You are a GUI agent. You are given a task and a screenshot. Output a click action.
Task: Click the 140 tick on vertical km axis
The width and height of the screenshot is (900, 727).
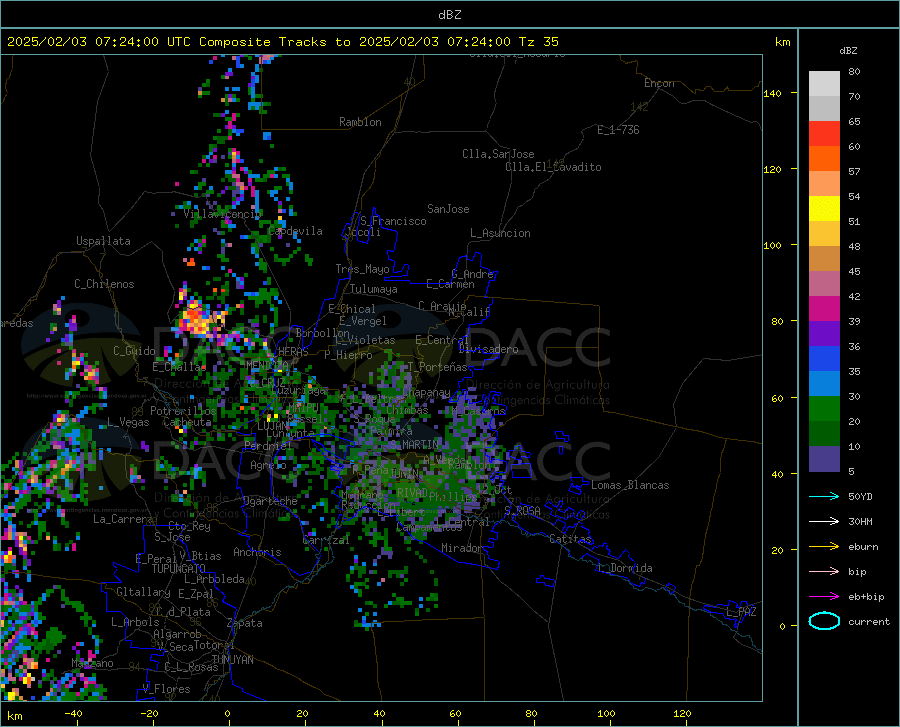pyautogui.click(x=772, y=93)
